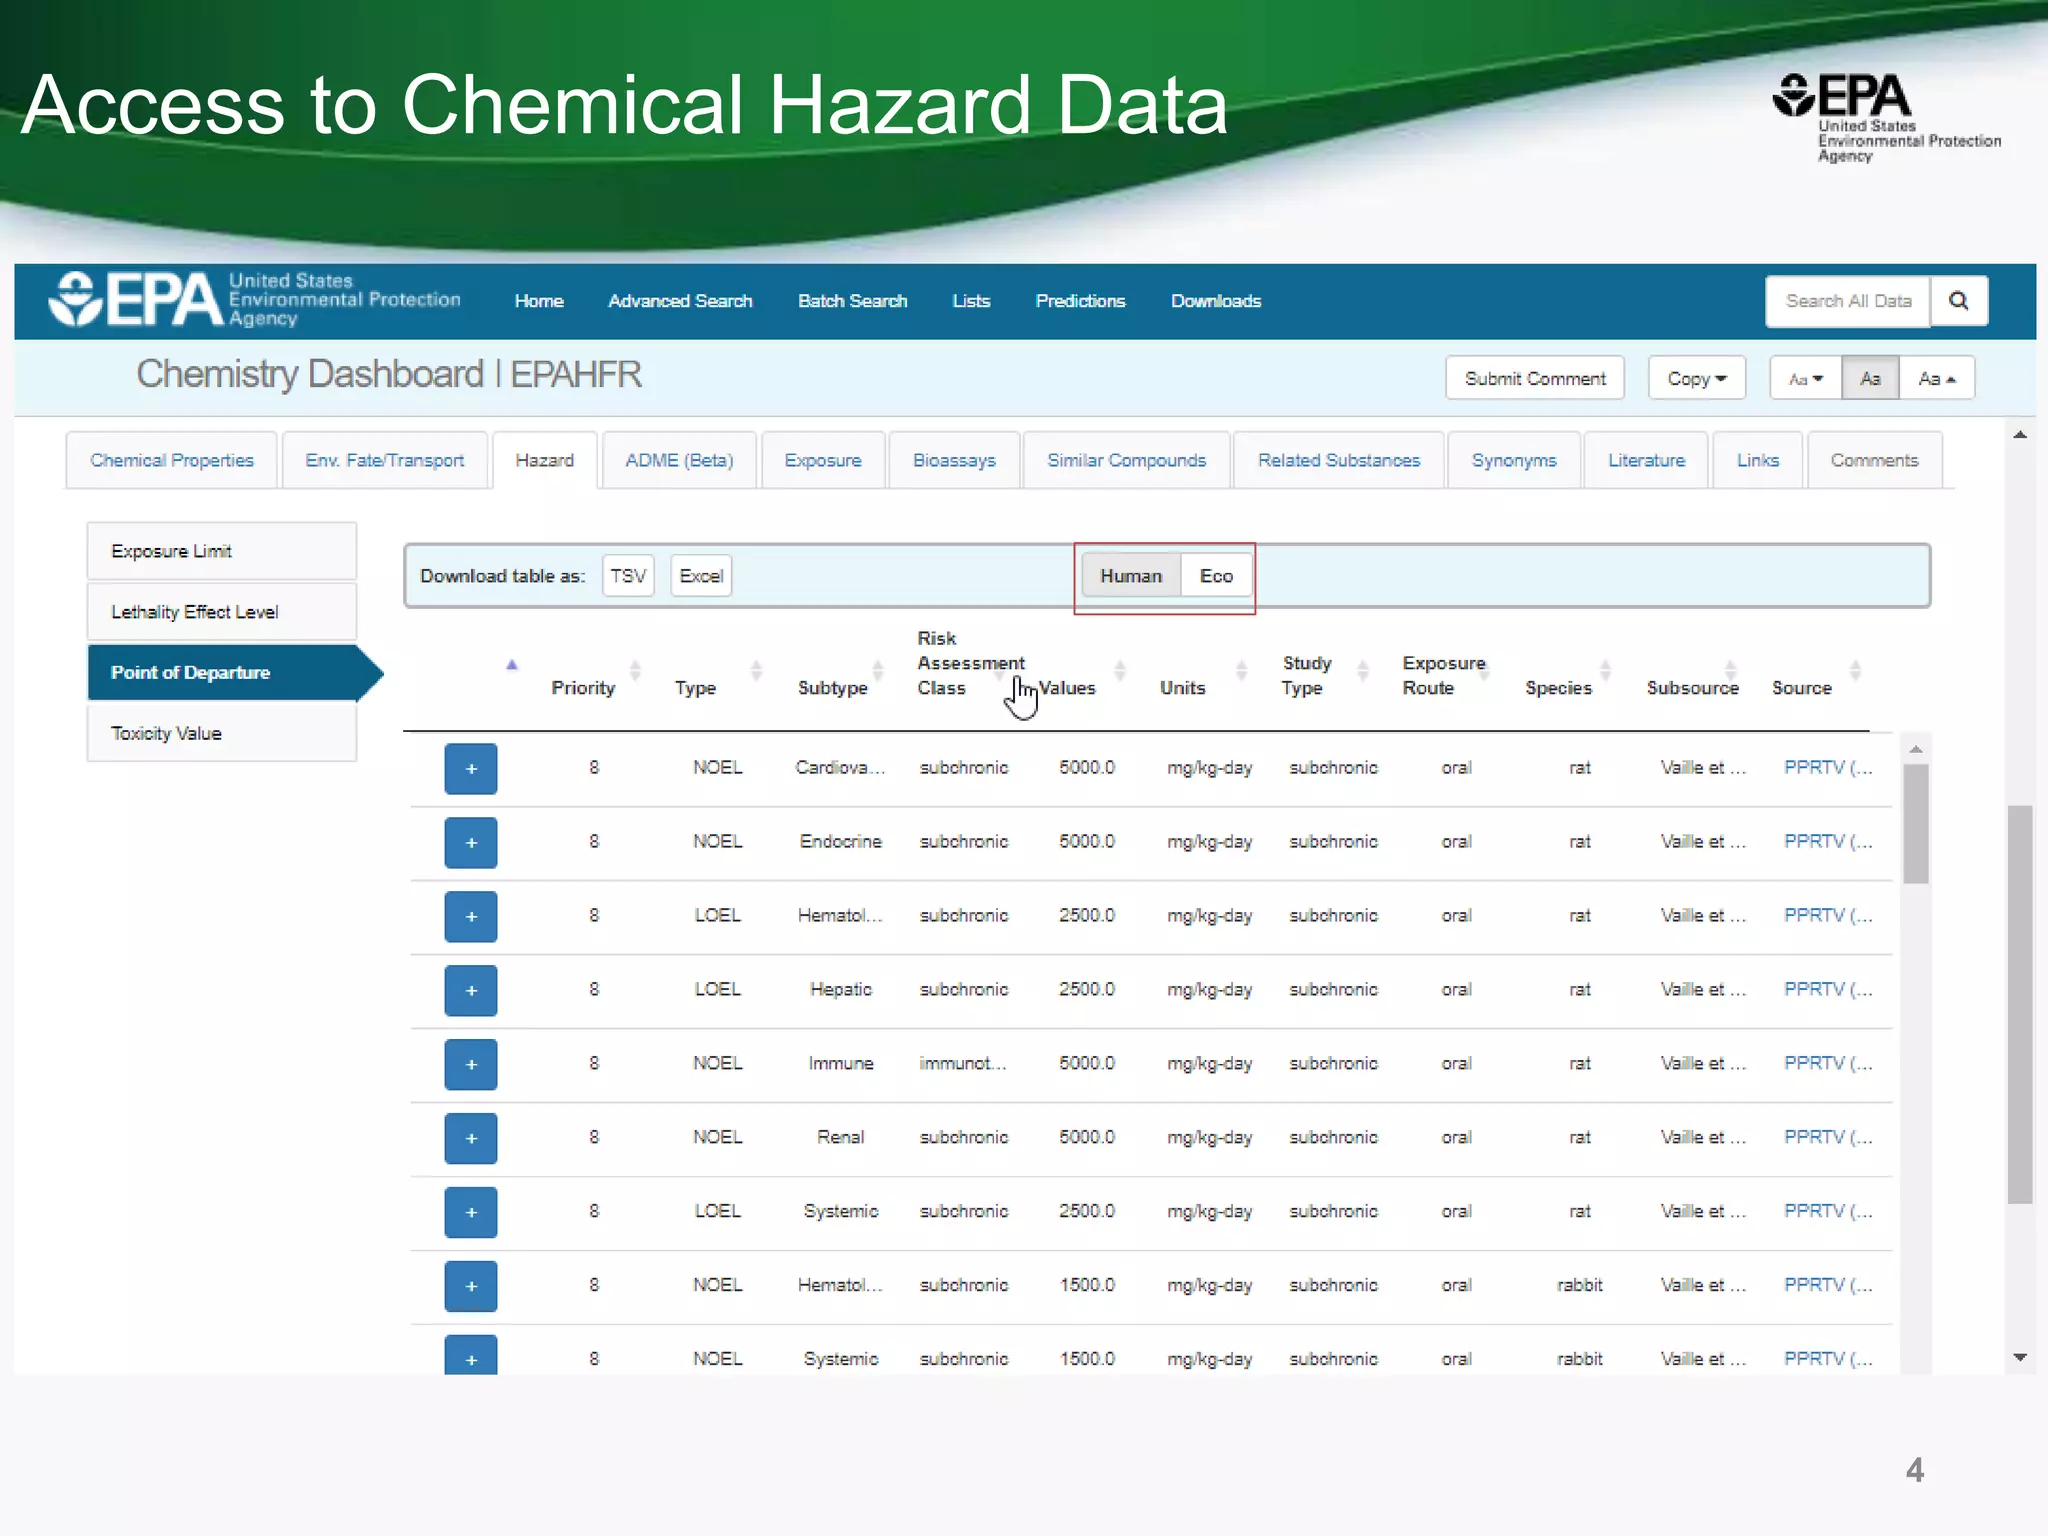This screenshot has width=2048, height=1536.
Task: Open the Comments tab
Action: tap(1874, 460)
